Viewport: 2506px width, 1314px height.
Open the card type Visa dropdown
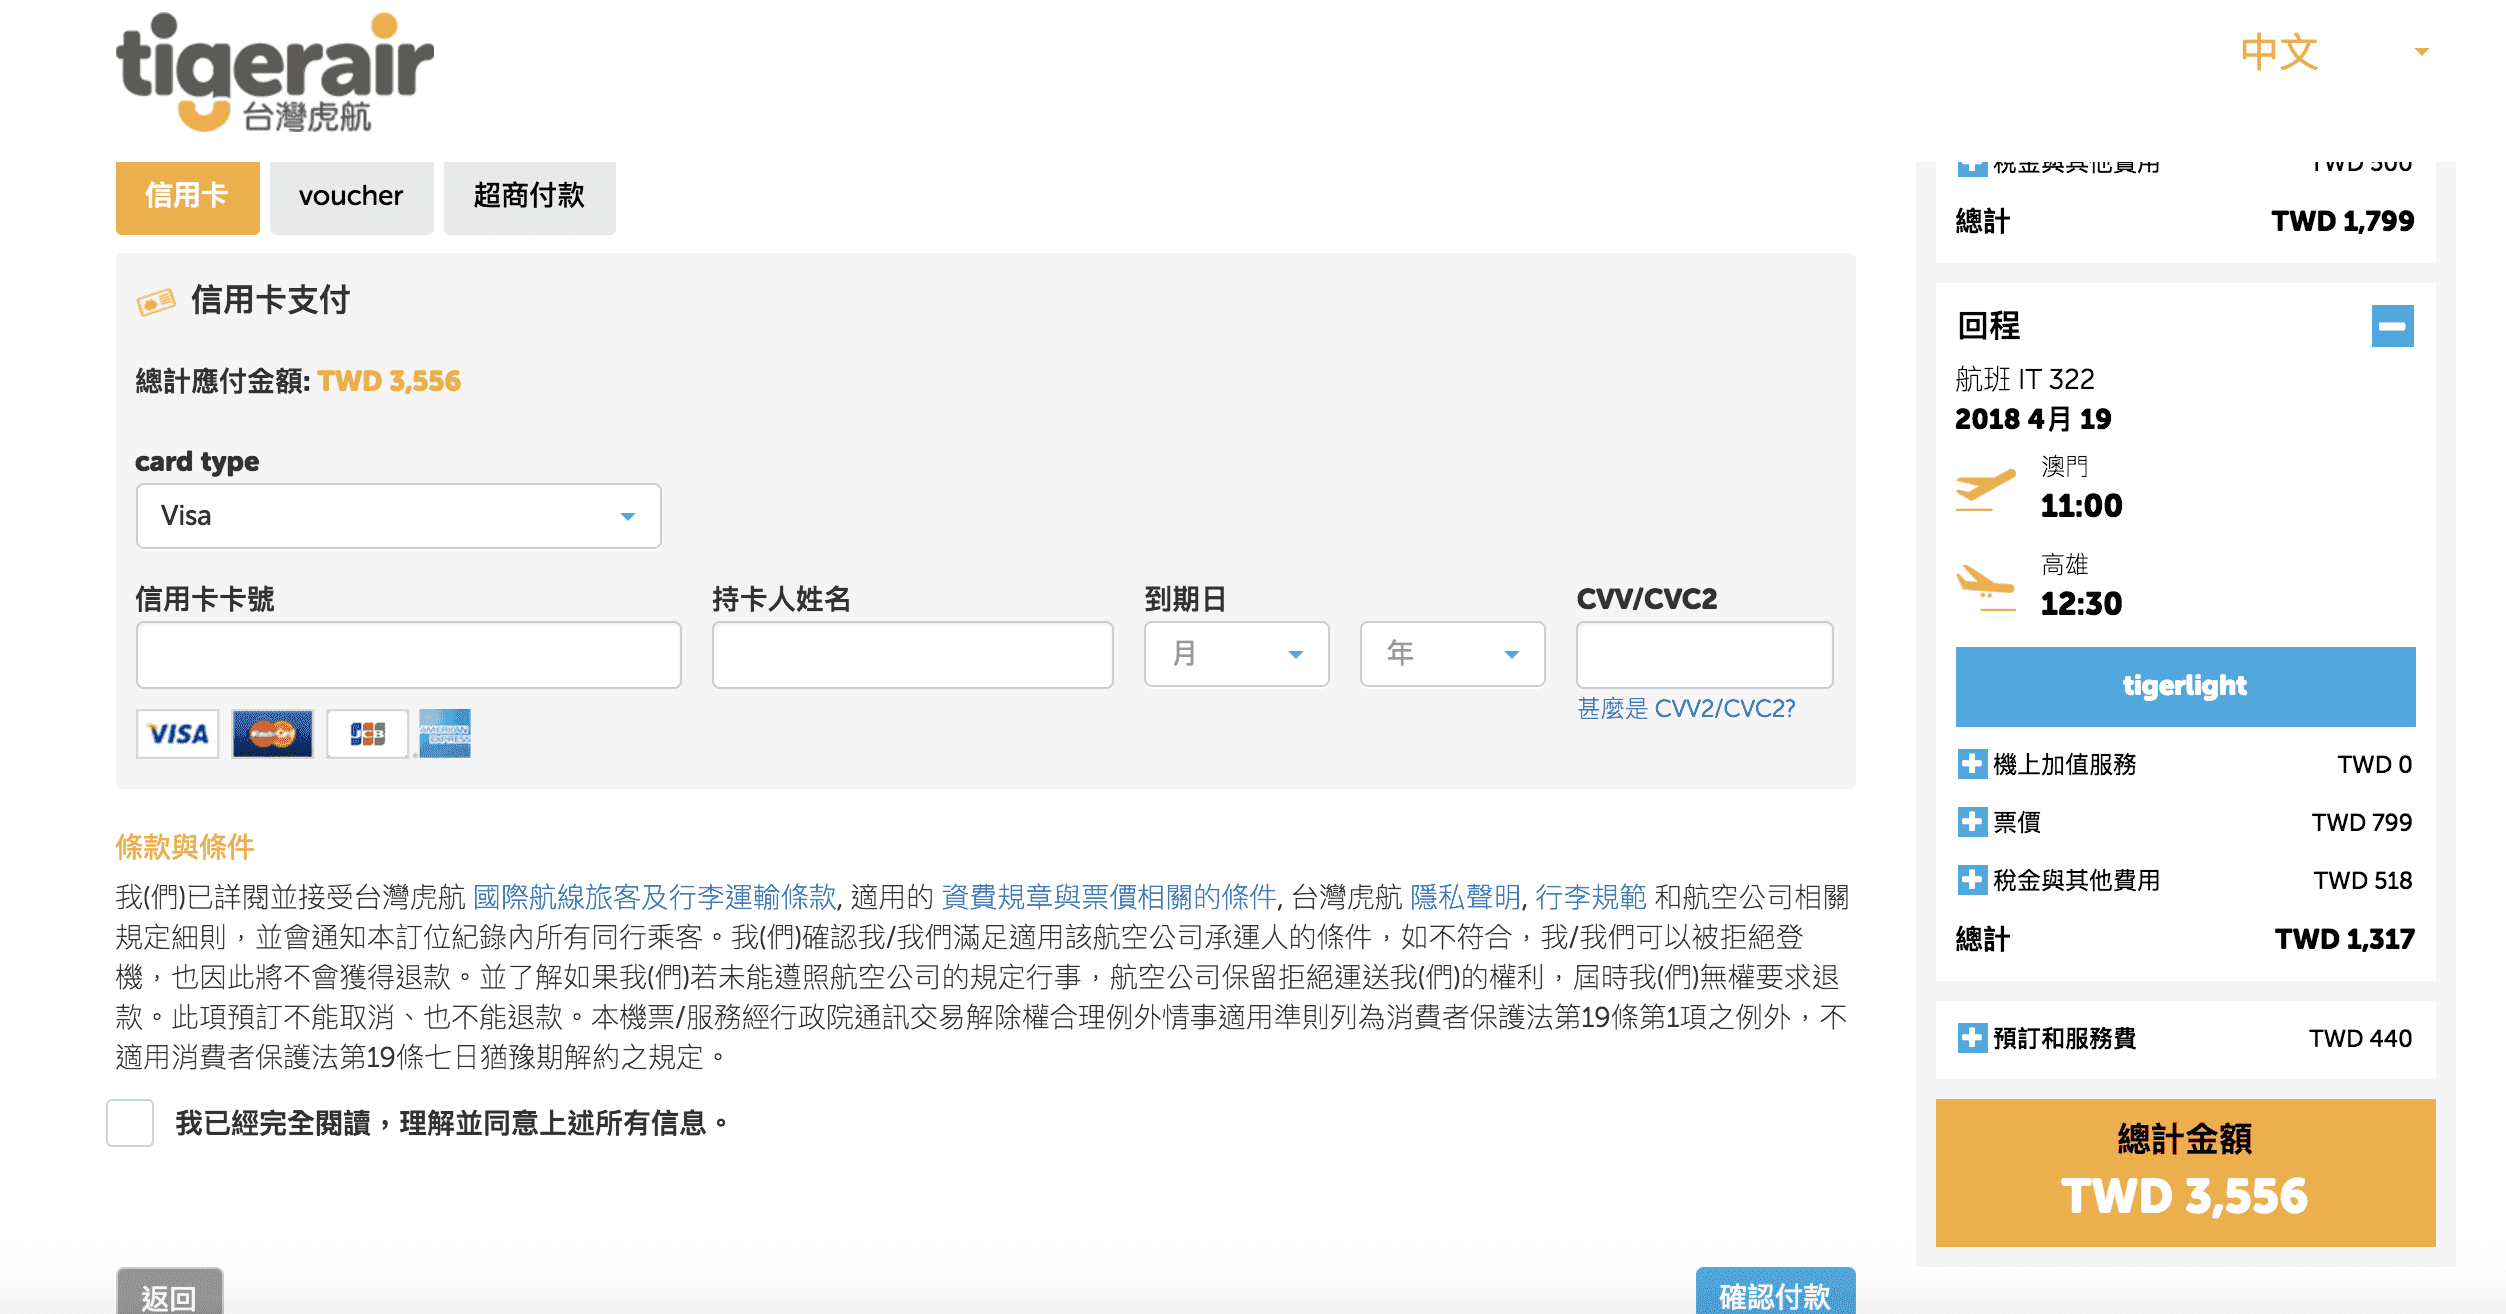[398, 516]
